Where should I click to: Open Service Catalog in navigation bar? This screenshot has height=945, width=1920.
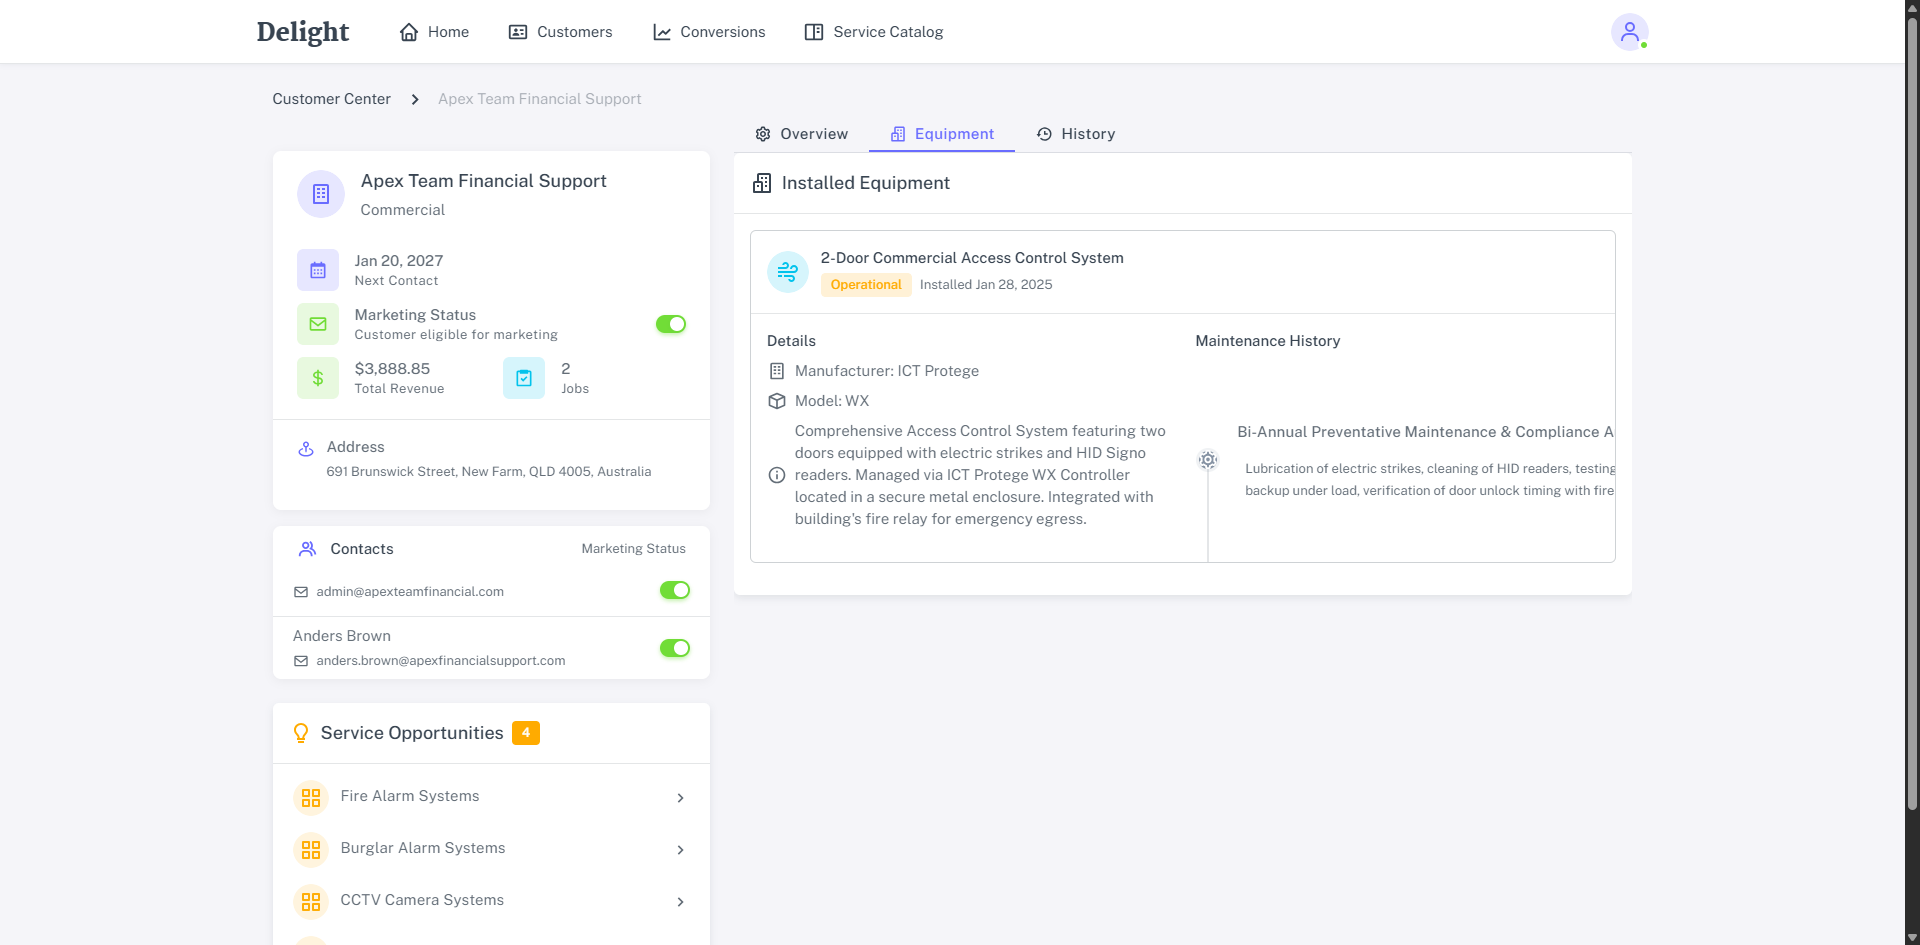coord(874,32)
